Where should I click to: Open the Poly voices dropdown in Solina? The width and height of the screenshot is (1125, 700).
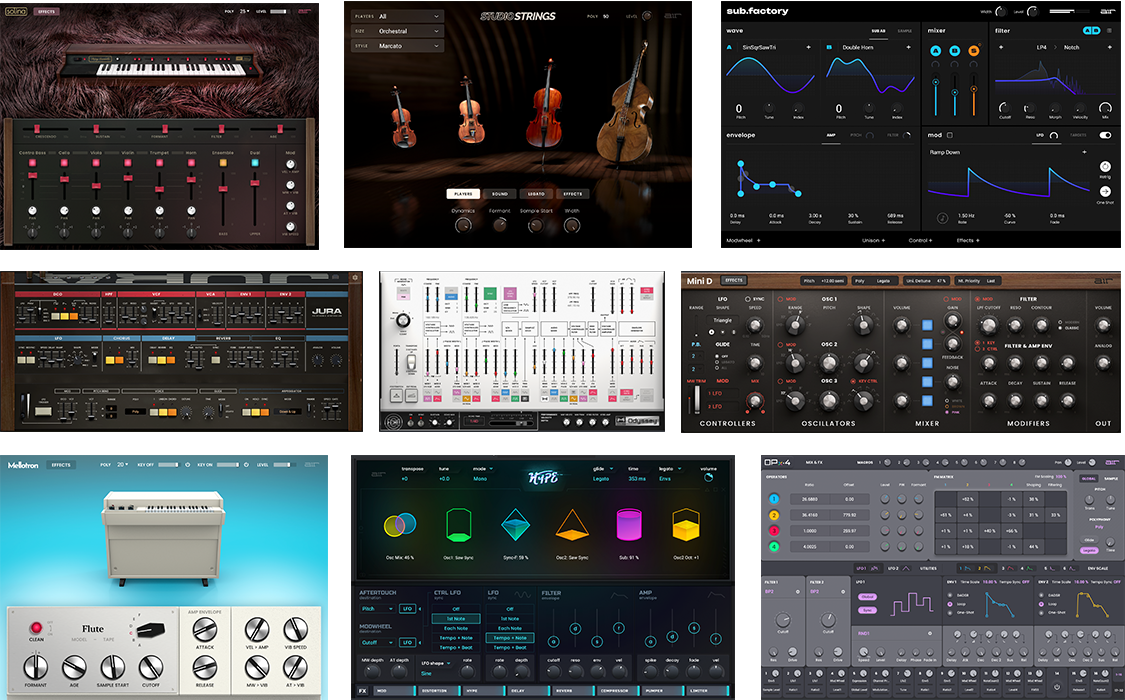pyautogui.click(x=245, y=11)
